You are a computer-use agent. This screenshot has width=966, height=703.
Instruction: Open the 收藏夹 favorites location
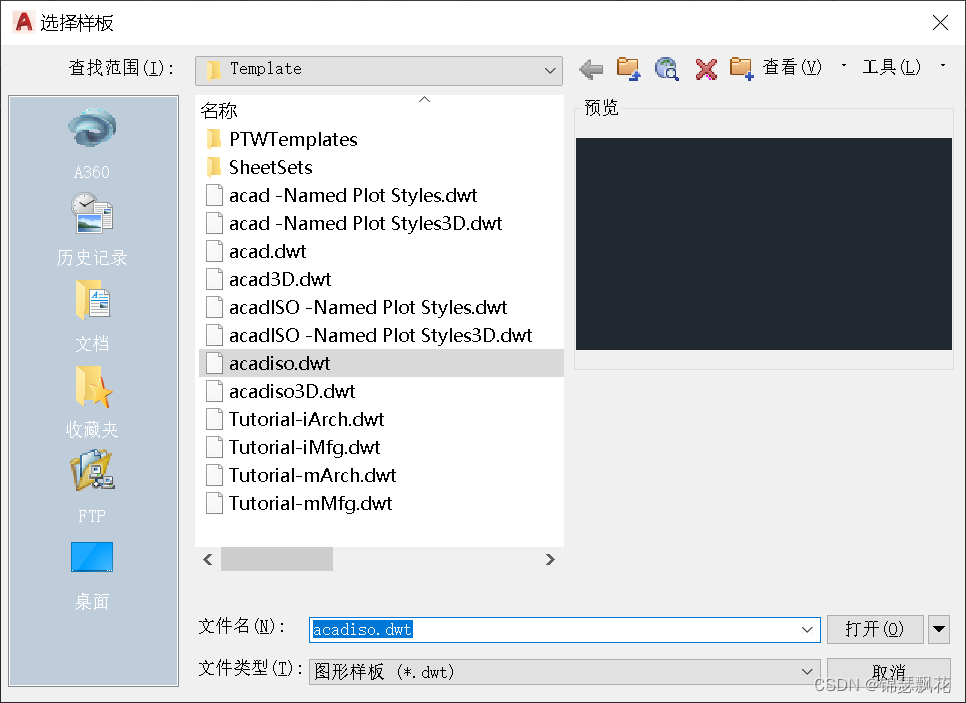pyautogui.click(x=92, y=402)
